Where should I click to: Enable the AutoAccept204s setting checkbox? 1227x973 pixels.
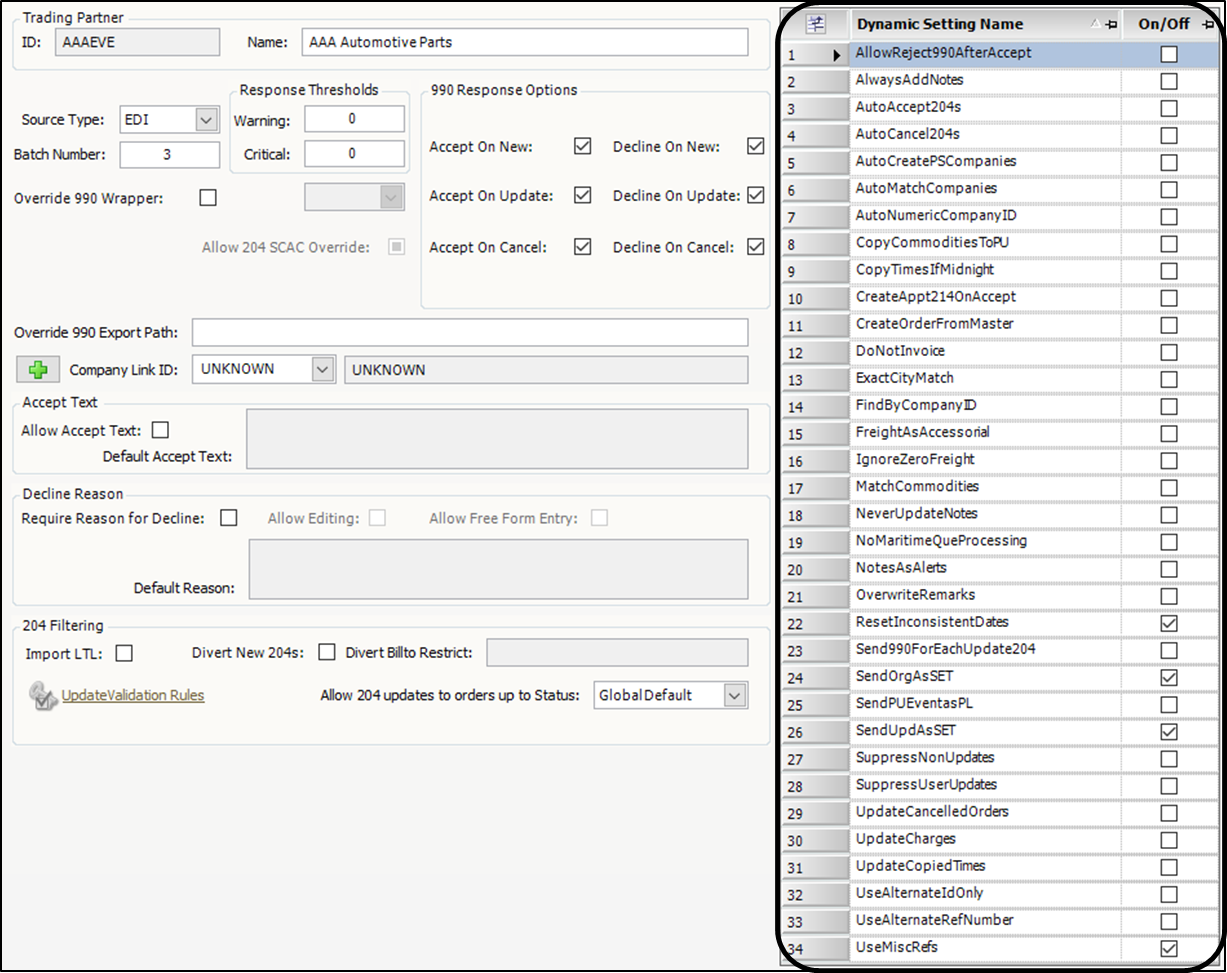pyautogui.click(x=1168, y=108)
